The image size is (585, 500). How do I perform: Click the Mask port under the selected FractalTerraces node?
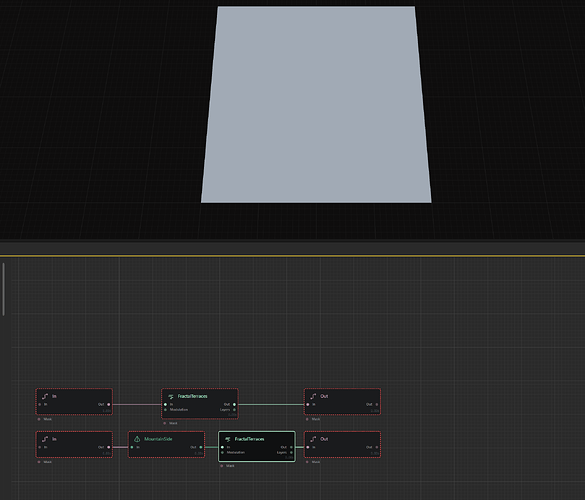[x=222, y=466]
